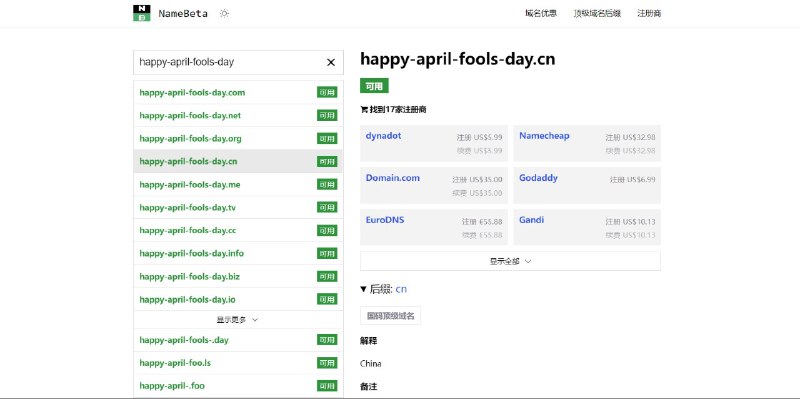Screen dimensions: 800x399
Task: Click the shopping cart icon beside 找到17家注册商
Action: coord(364,109)
